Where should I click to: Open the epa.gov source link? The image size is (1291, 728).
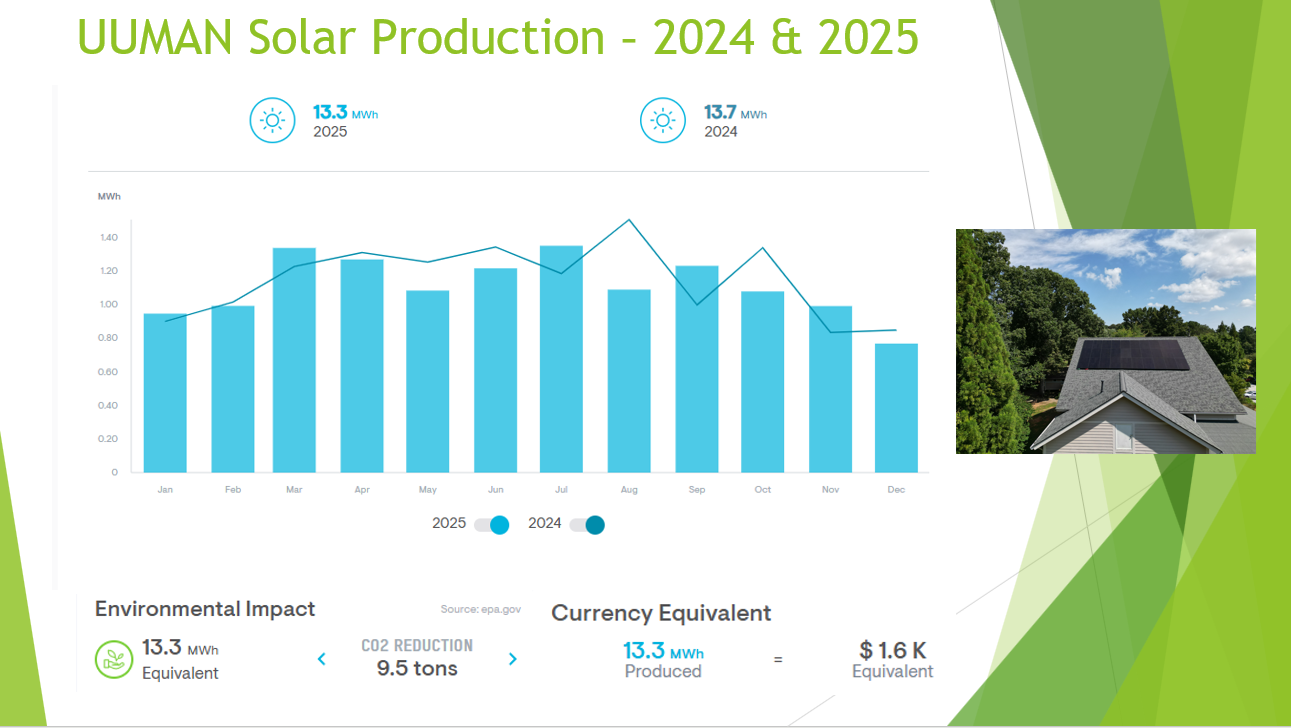[x=480, y=609]
